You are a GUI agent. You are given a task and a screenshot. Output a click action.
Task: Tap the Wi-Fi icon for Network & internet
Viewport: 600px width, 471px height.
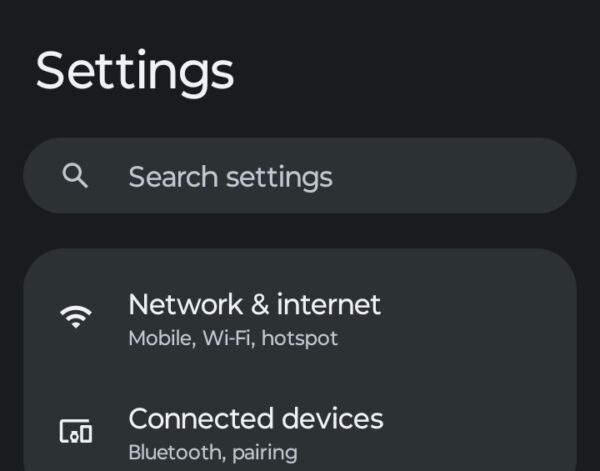click(x=75, y=317)
